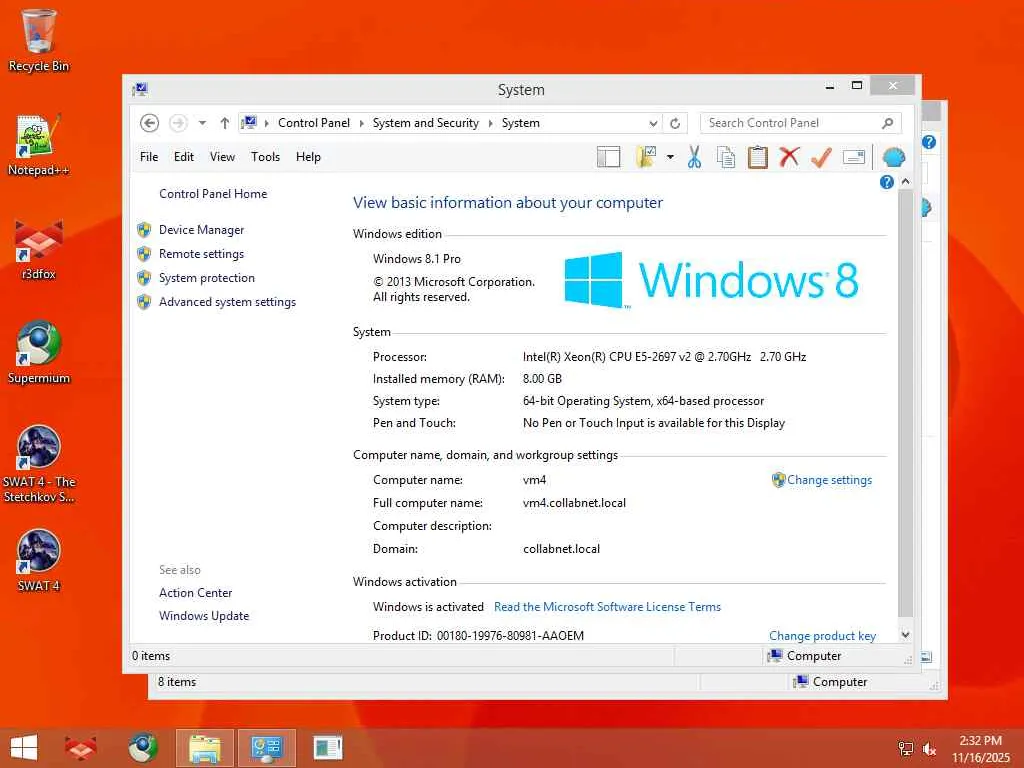The image size is (1024, 768).
Task: Click Computer in System window status bar
Action: point(805,656)
